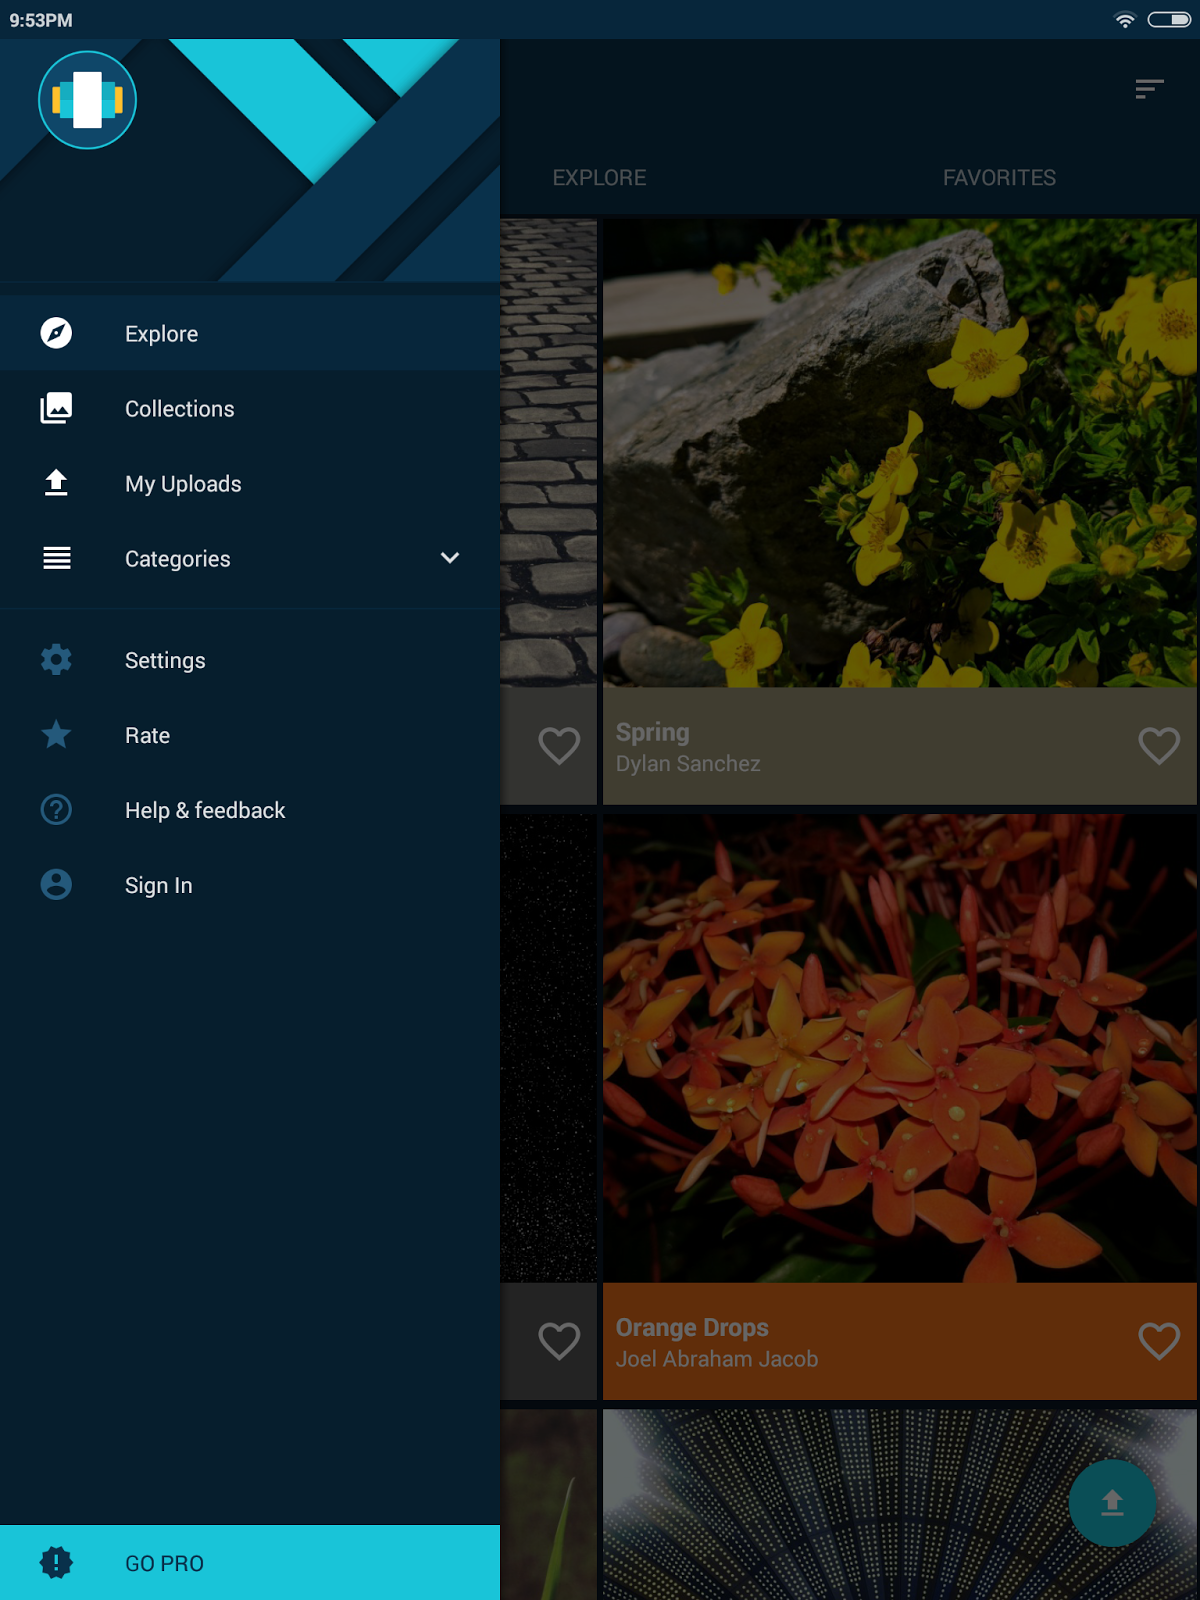Switch to the Favorites tab

tap(999, 178)
